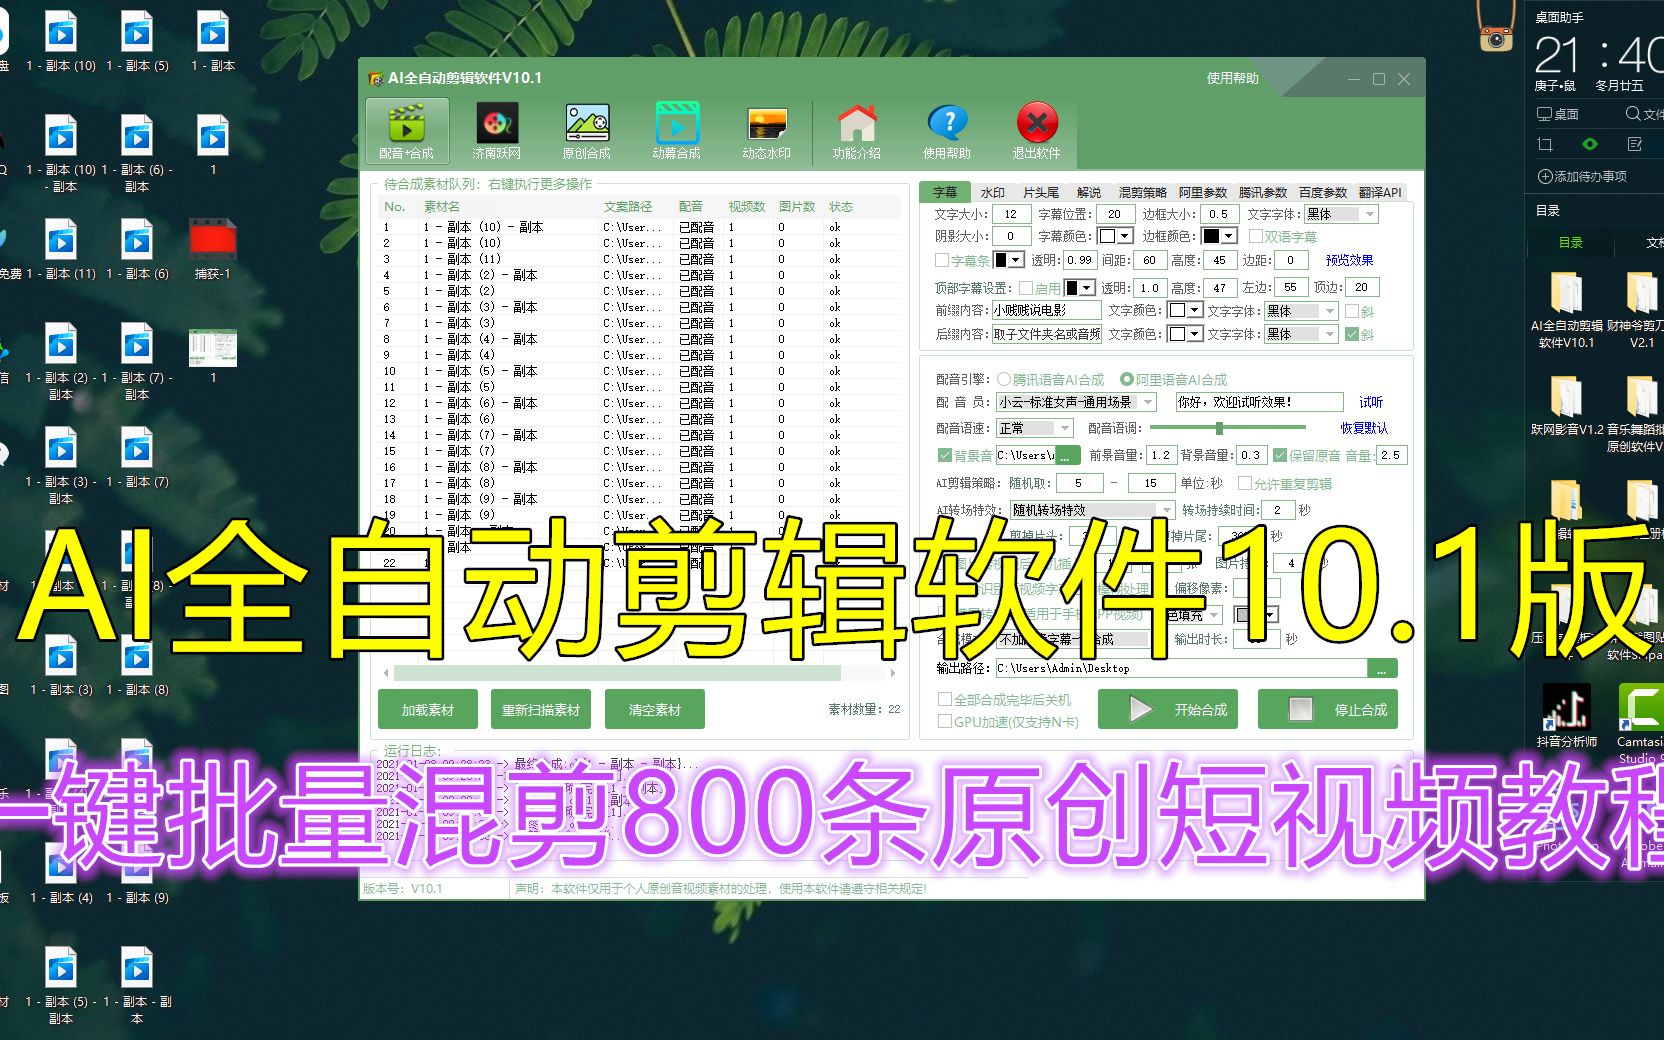This screenshot has height=1040, width=1664.
Task: Switch to the 原创合成 tool
Action: point(587,131)
